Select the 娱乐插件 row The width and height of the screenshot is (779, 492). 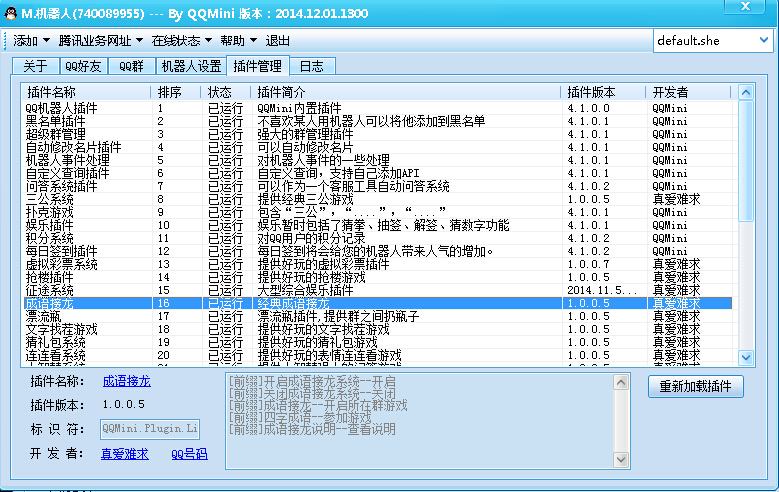point(378,225)
